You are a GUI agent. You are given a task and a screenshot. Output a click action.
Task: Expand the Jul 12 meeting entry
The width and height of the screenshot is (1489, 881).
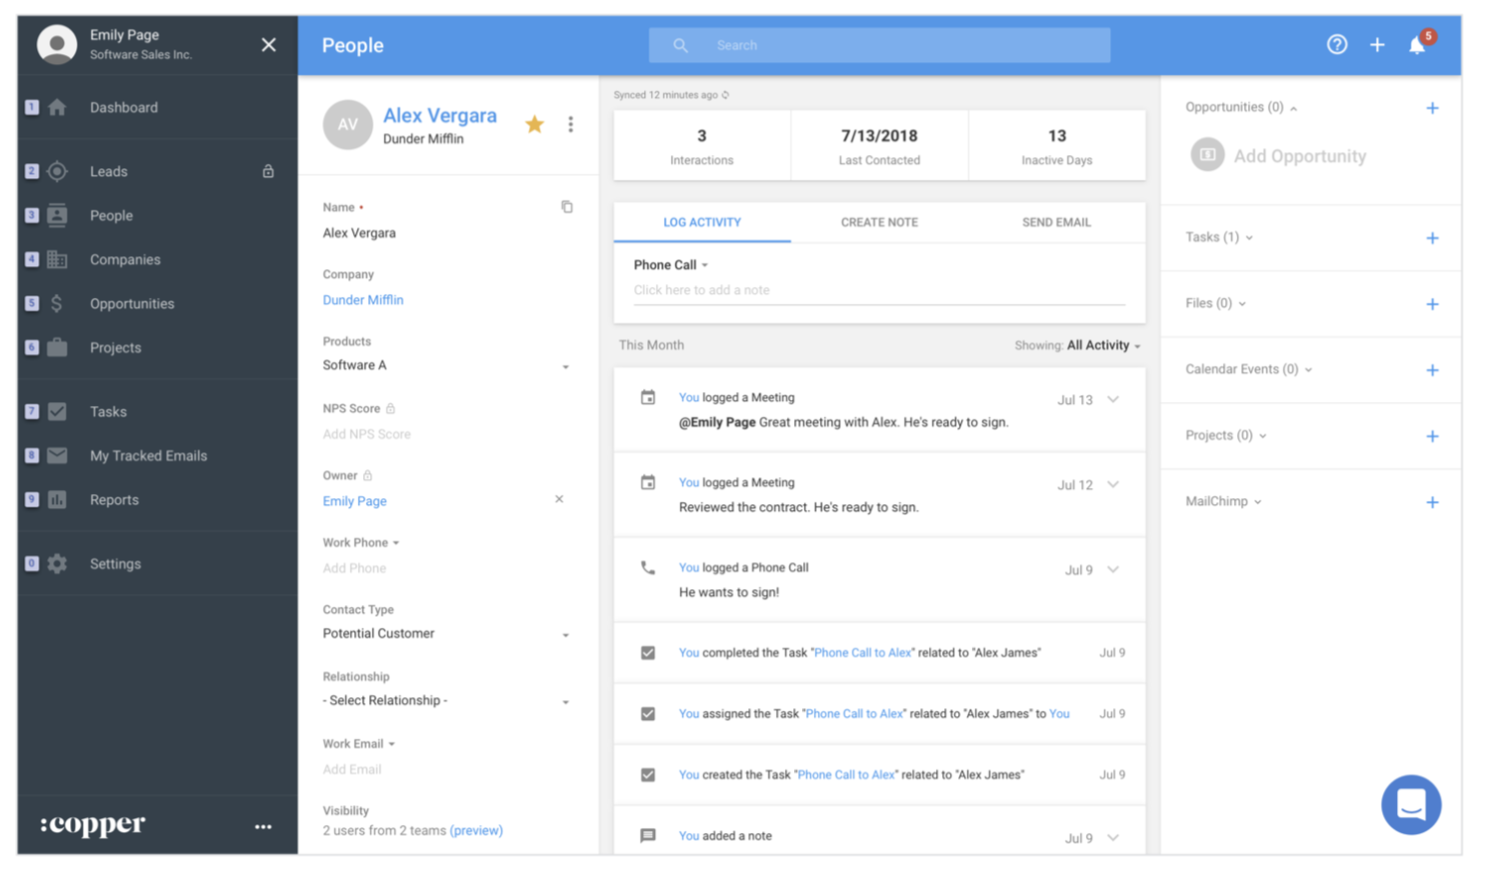point(1113,484)
